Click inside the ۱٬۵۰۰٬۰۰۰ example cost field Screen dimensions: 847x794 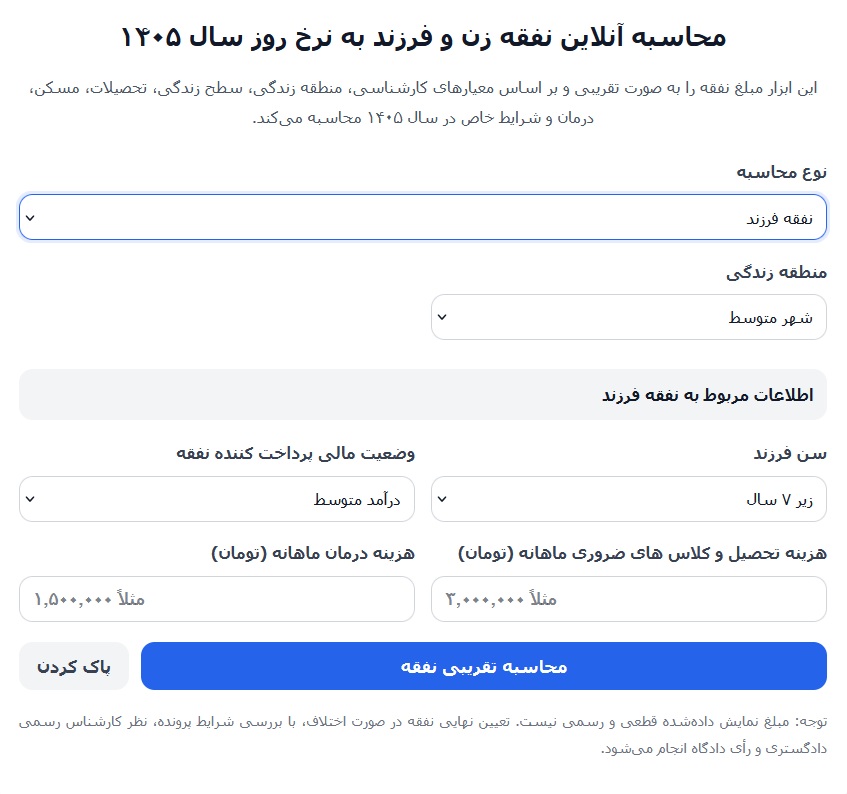[x=216, y=599]
